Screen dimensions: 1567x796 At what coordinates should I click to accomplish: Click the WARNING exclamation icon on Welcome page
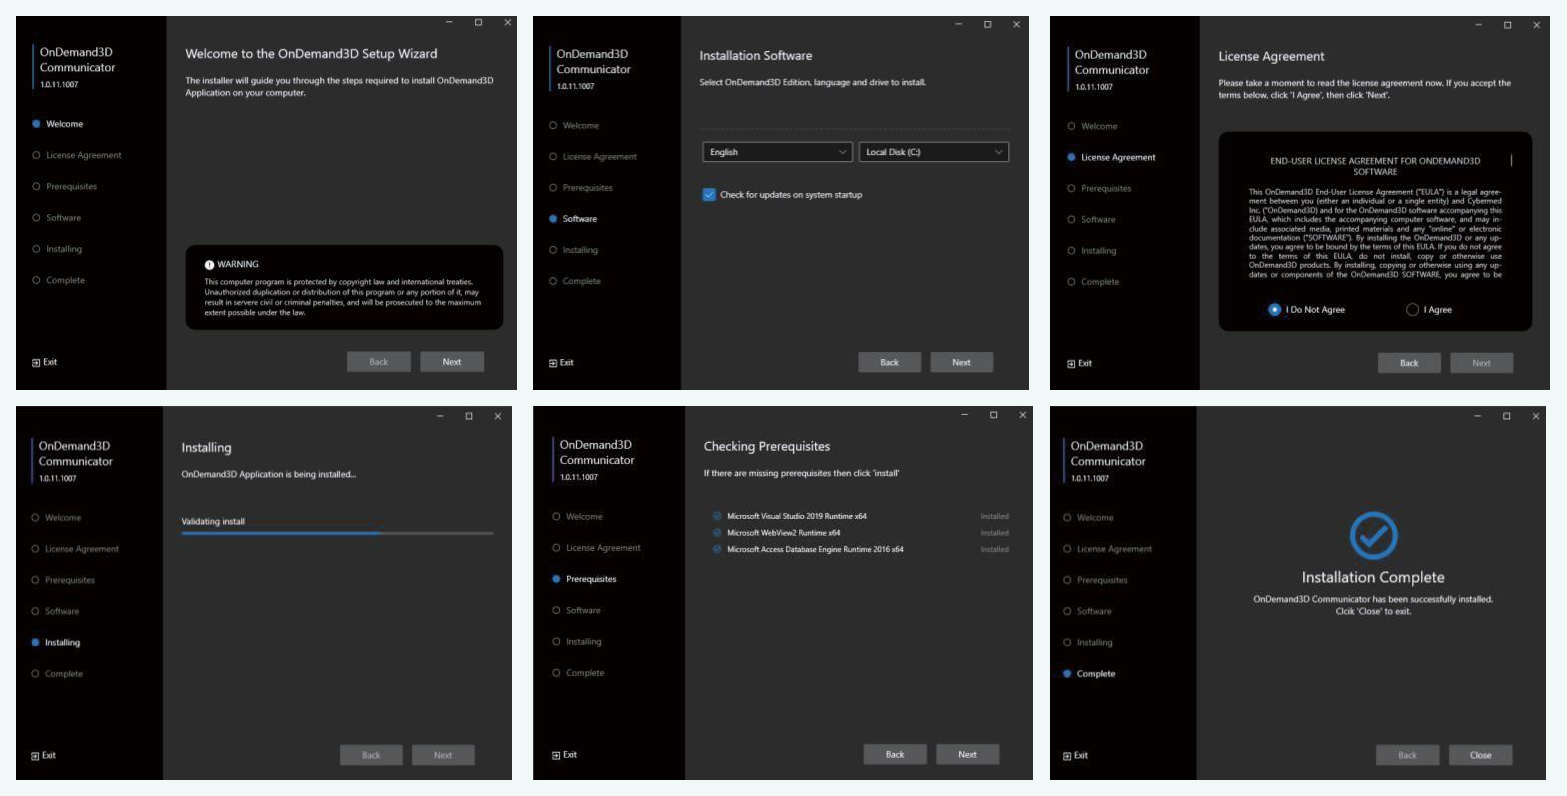click(210, 265)
